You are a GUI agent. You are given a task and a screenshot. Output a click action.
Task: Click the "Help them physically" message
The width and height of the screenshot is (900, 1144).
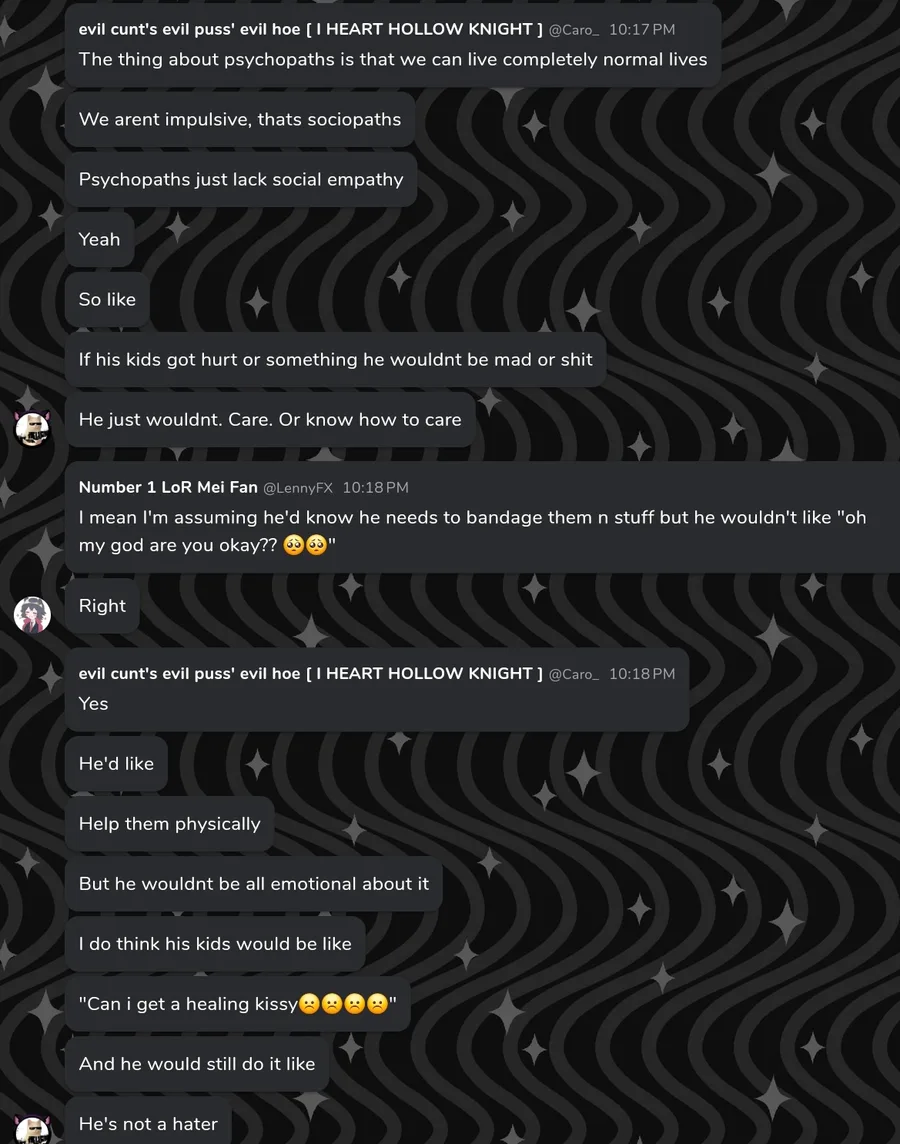click(x=169, y=823)
